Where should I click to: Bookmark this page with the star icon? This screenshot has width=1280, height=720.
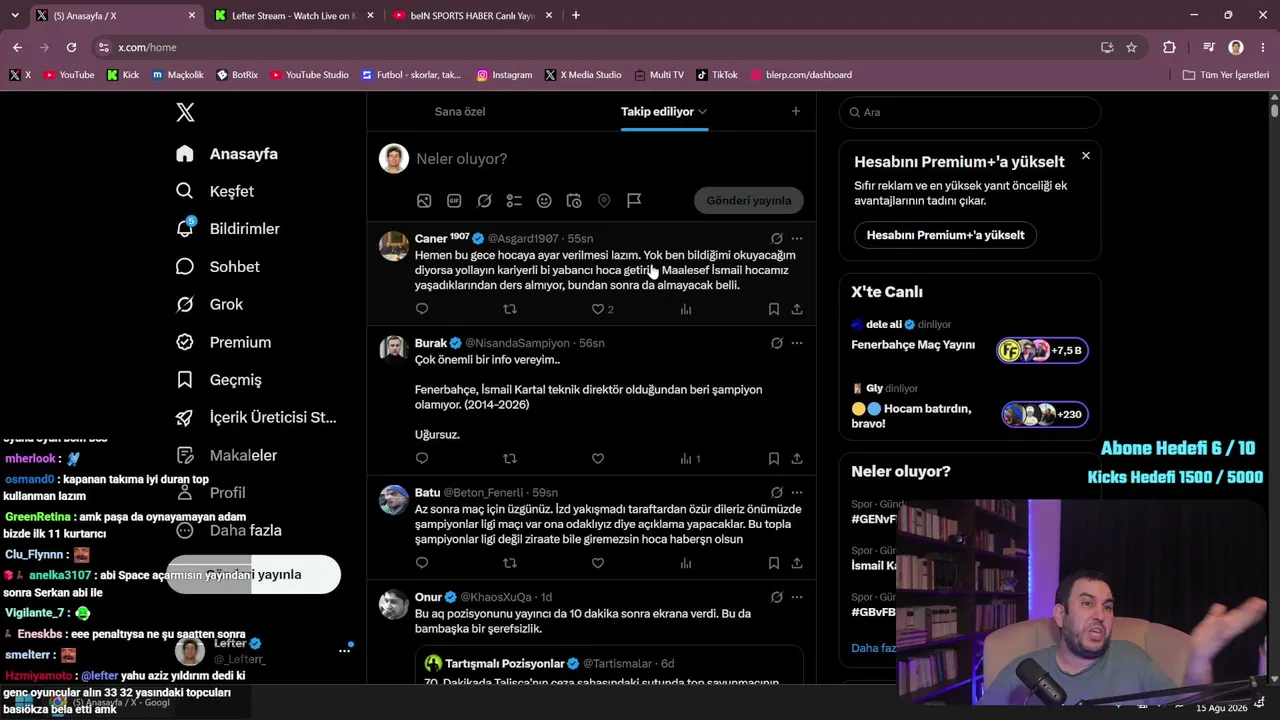point(1131,47)
